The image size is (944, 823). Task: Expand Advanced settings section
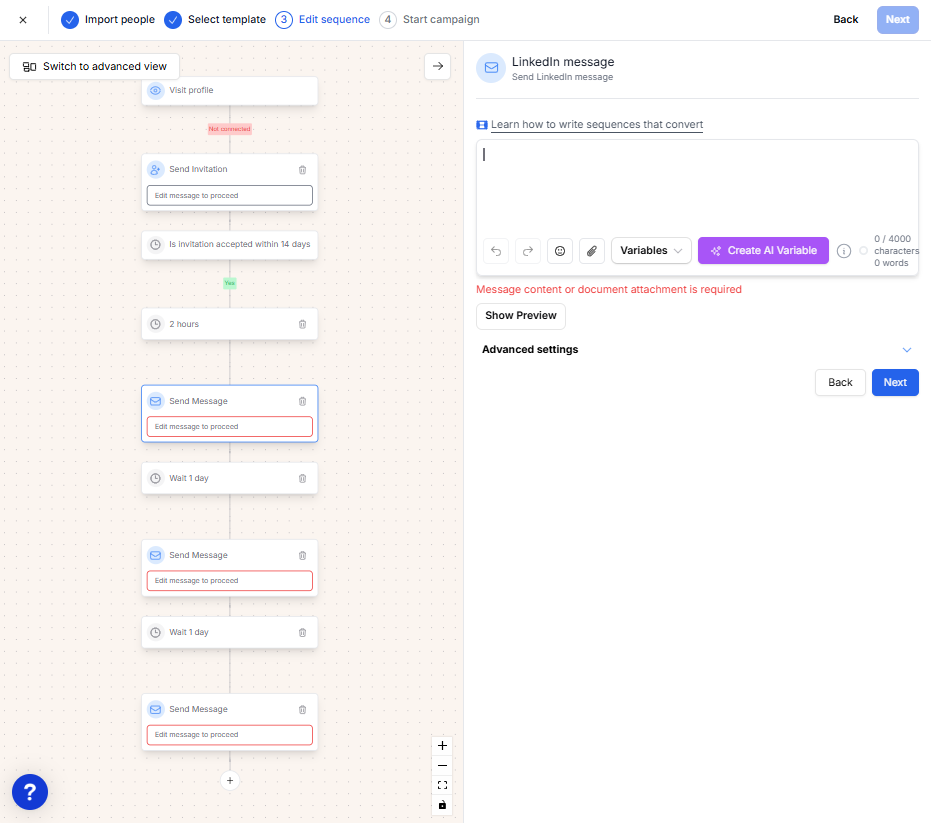coord(697,350)
